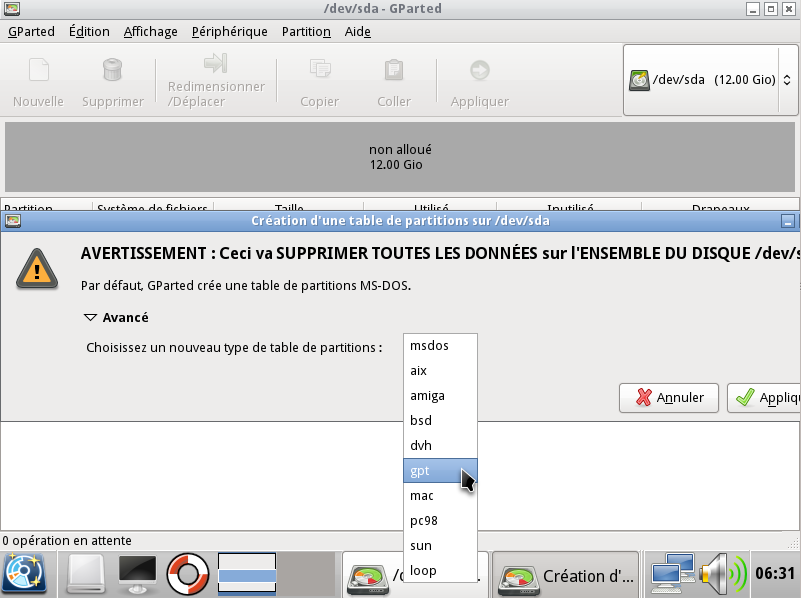Click the Redimensionner/Déplacer toolbar icon
Image resolution: width=801 pixels, height=598 pixels.
[216, 63]
